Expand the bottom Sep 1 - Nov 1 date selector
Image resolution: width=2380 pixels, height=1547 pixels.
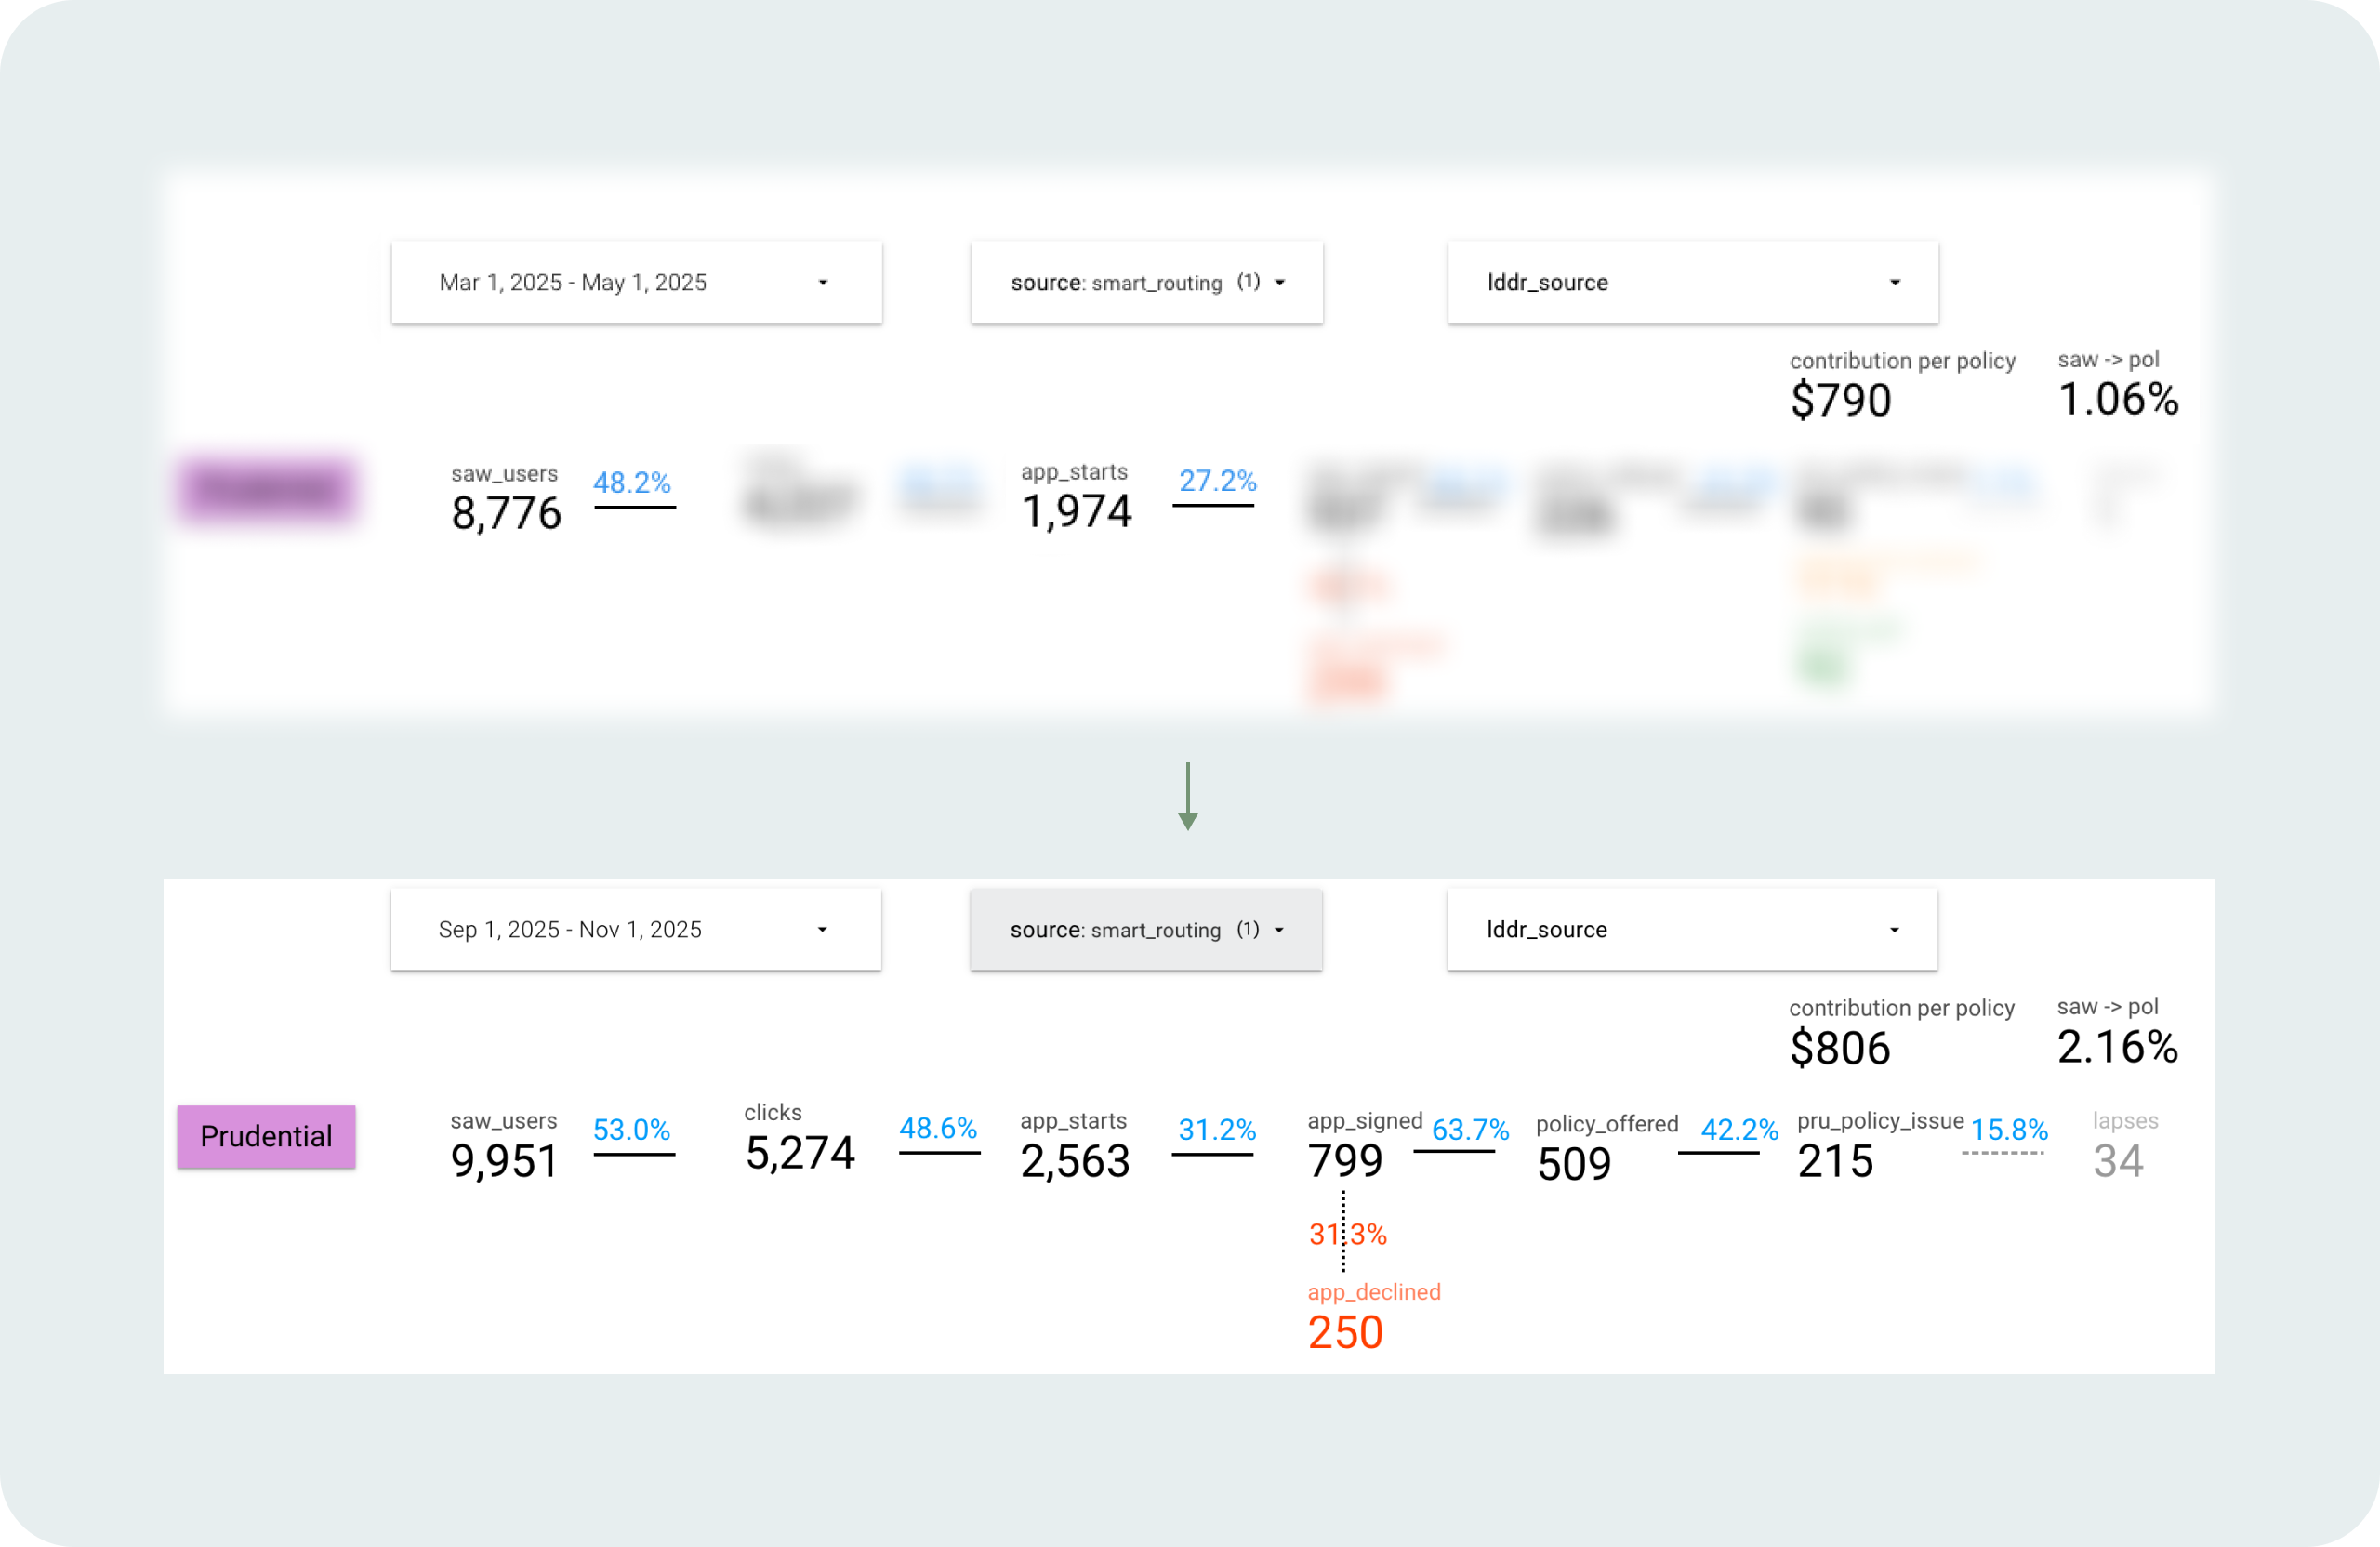click(x=636, y=929)
